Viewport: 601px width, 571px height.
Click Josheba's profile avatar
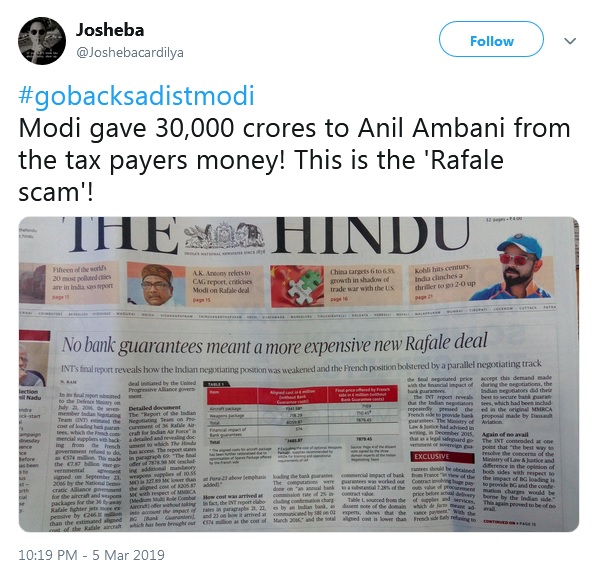point(42,41)
